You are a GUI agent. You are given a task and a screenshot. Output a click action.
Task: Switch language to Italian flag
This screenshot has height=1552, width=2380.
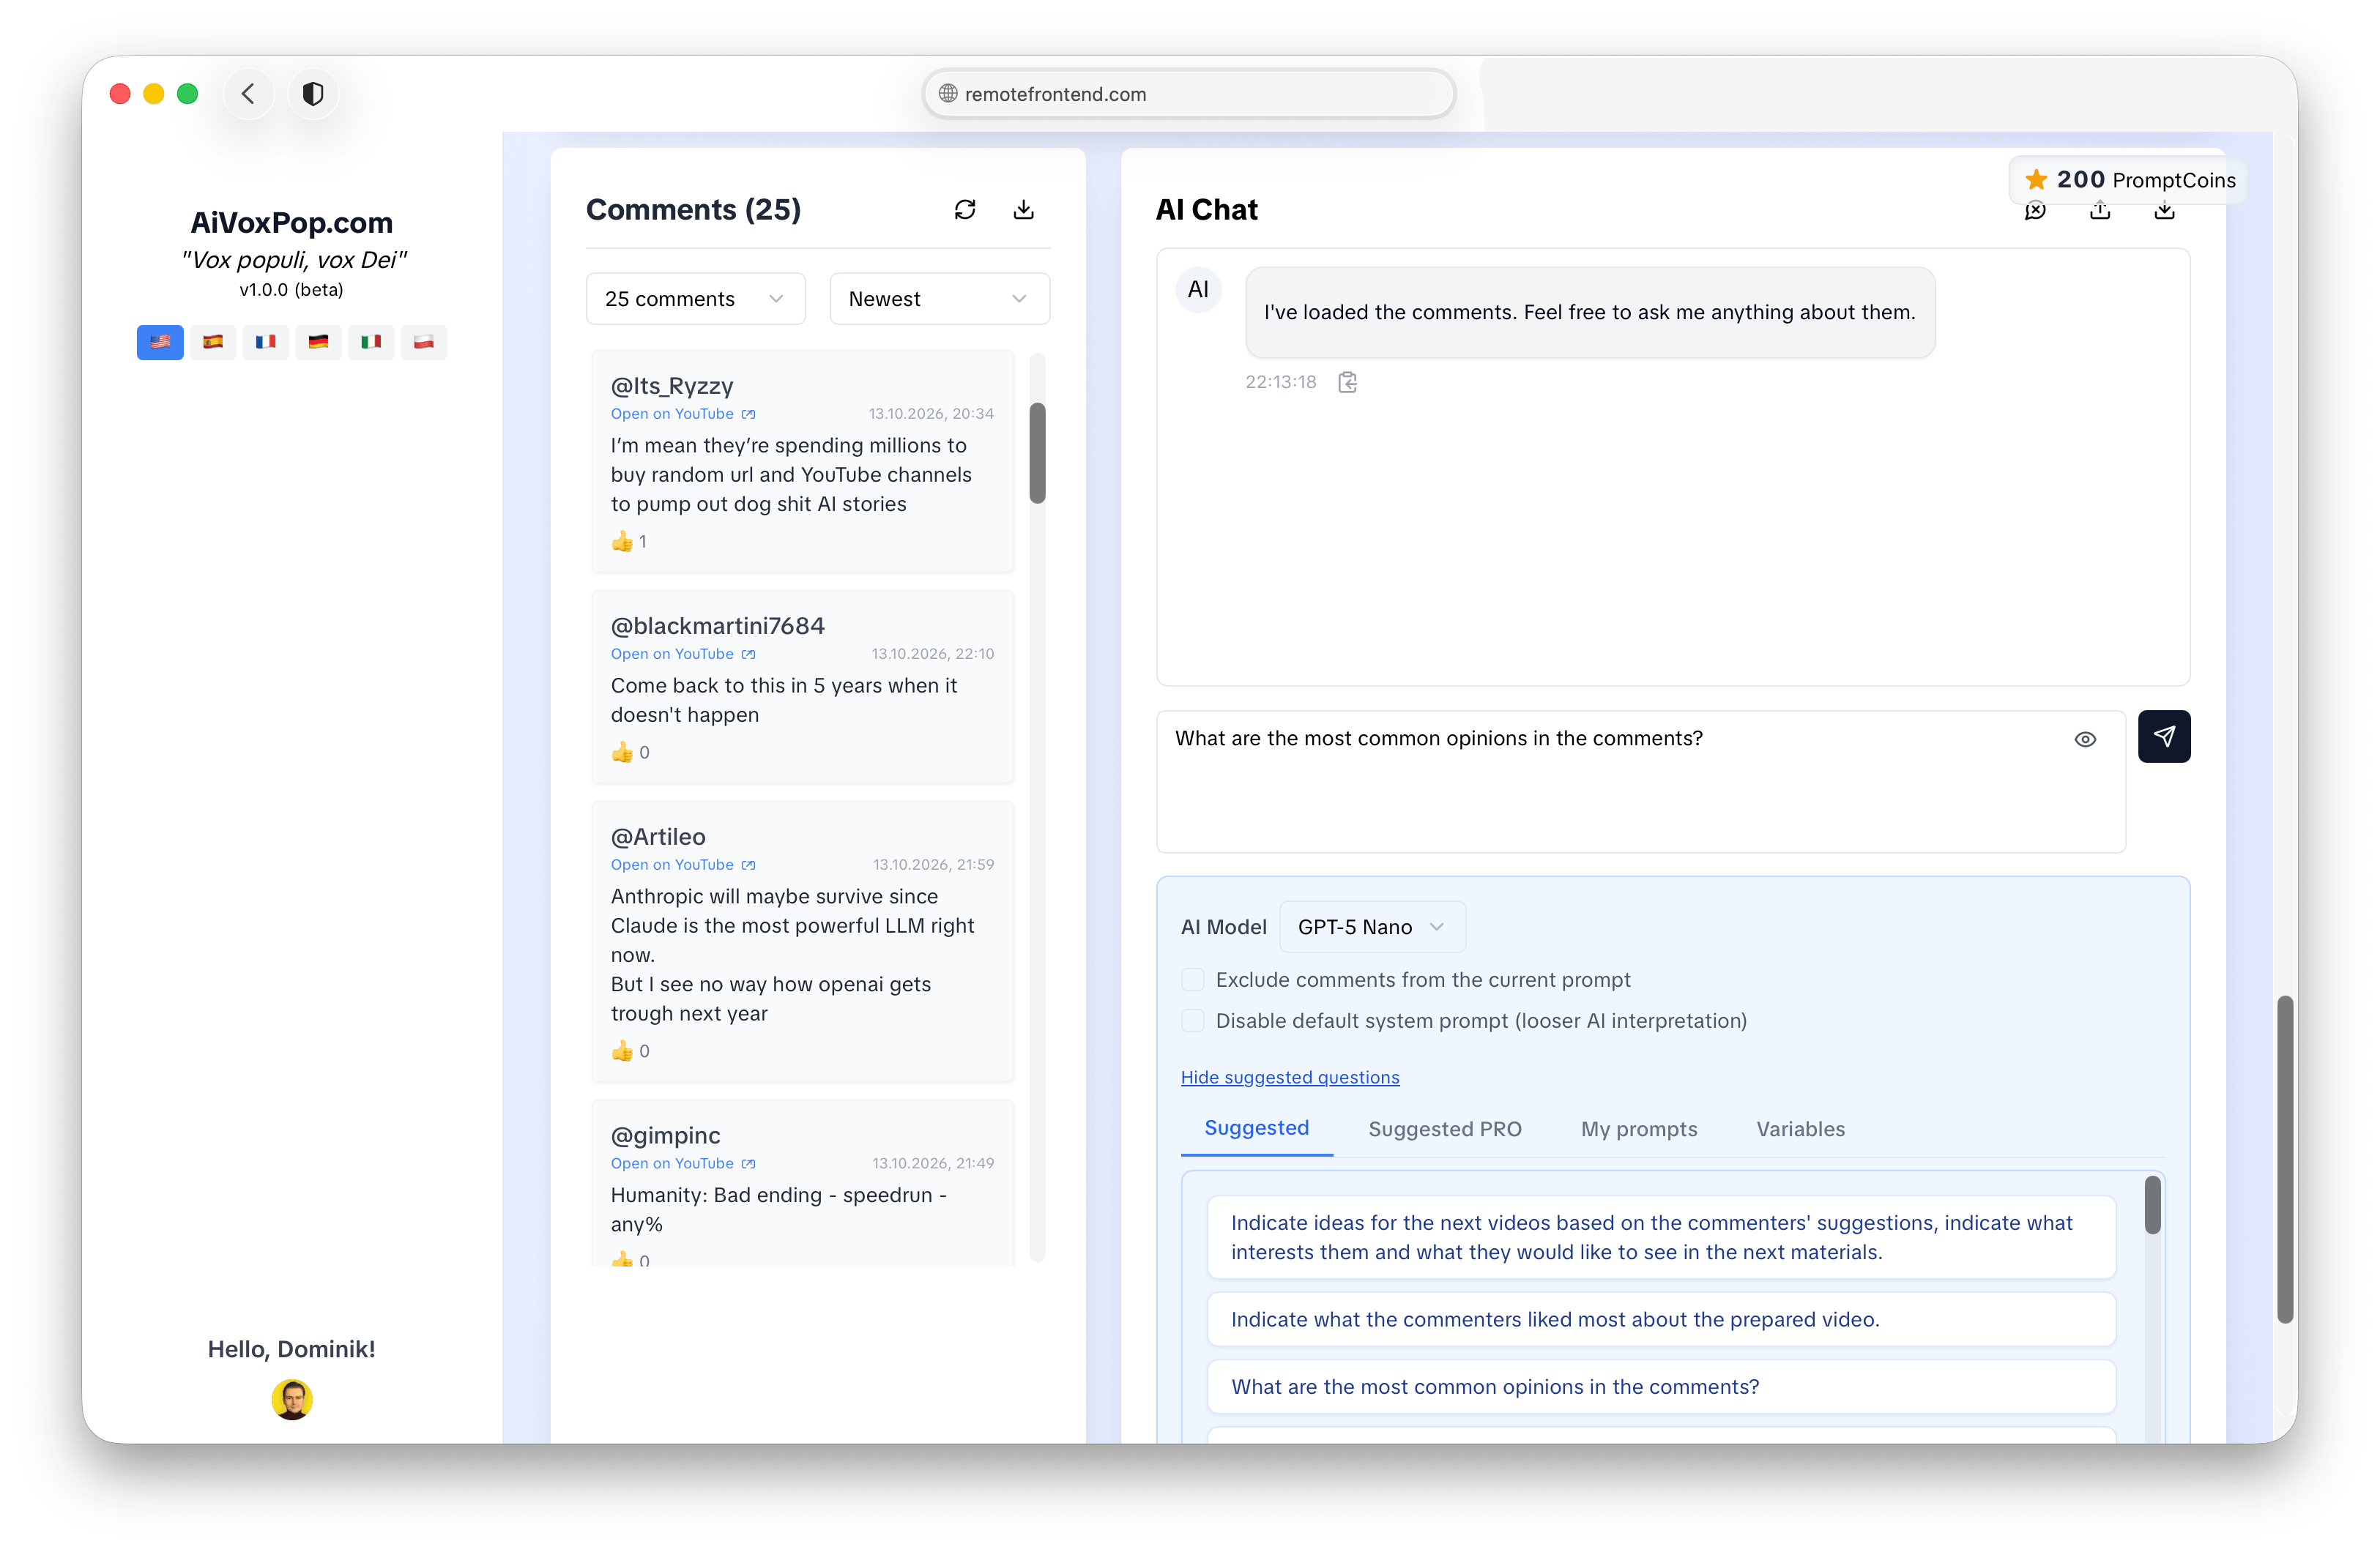point(371,342)
